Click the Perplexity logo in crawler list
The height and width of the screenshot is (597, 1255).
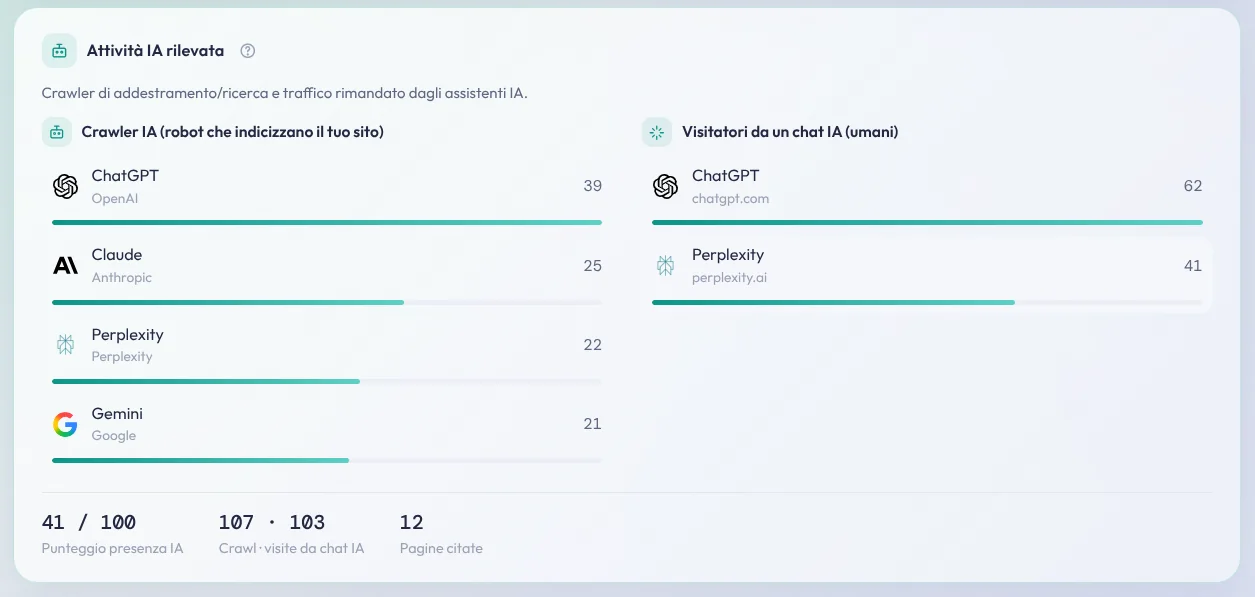[x=65, y=345]
